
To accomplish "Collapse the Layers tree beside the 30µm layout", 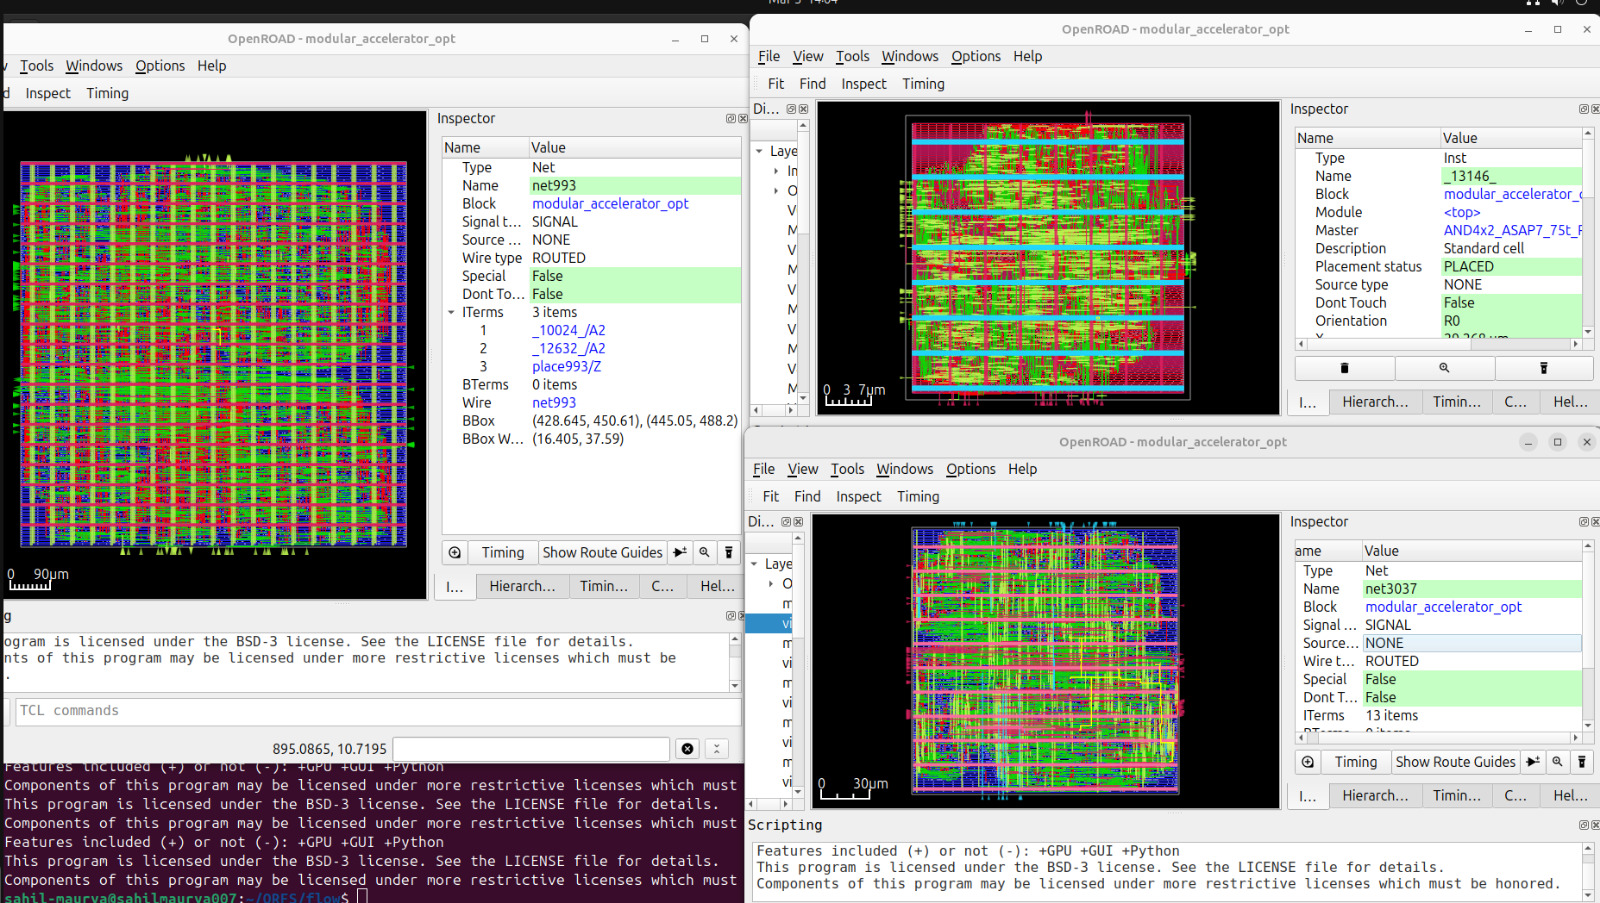I will [755, 565].
